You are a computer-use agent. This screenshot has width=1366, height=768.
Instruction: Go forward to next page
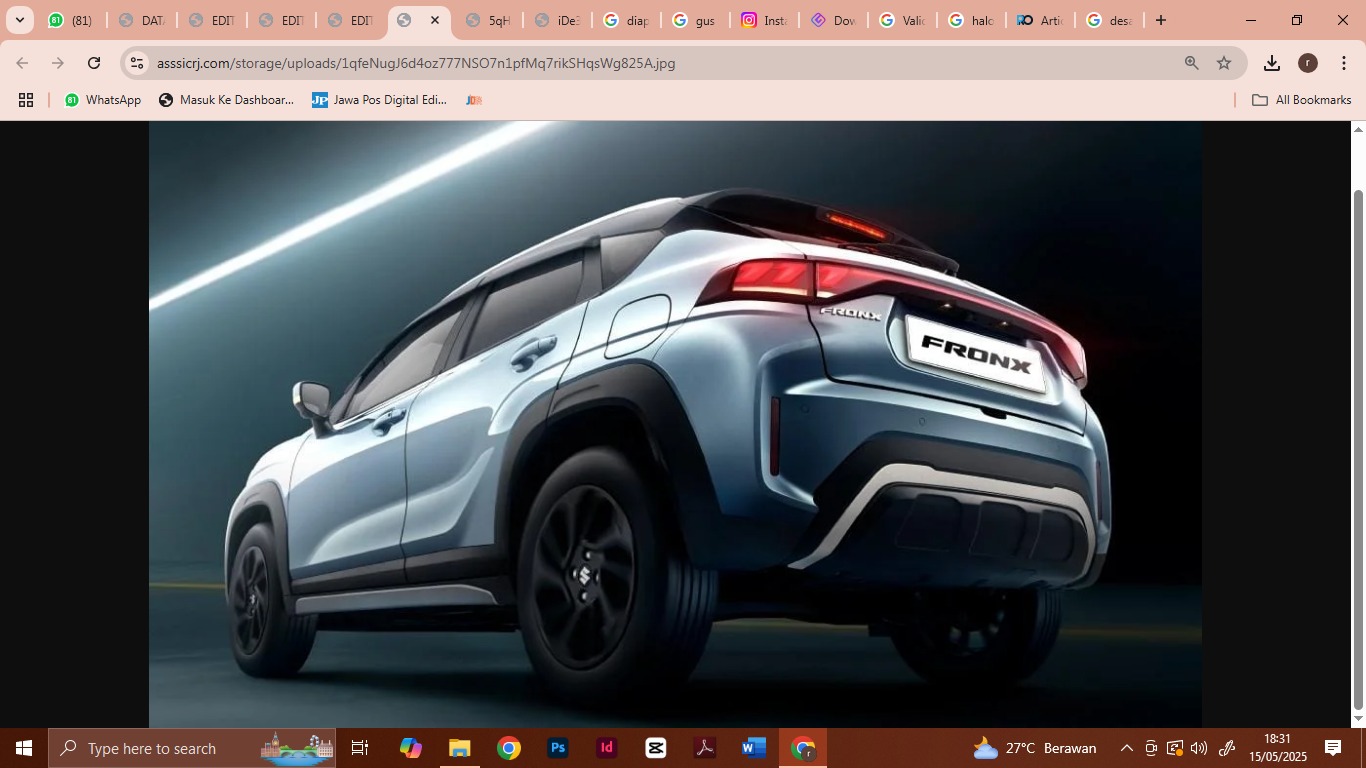[58, 63]
